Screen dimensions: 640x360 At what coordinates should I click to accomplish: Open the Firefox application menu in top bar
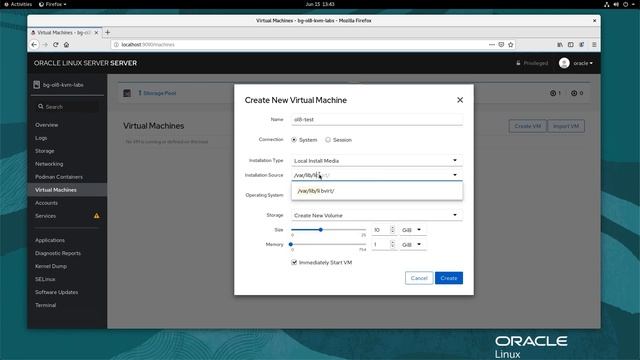tap(53, 4)
